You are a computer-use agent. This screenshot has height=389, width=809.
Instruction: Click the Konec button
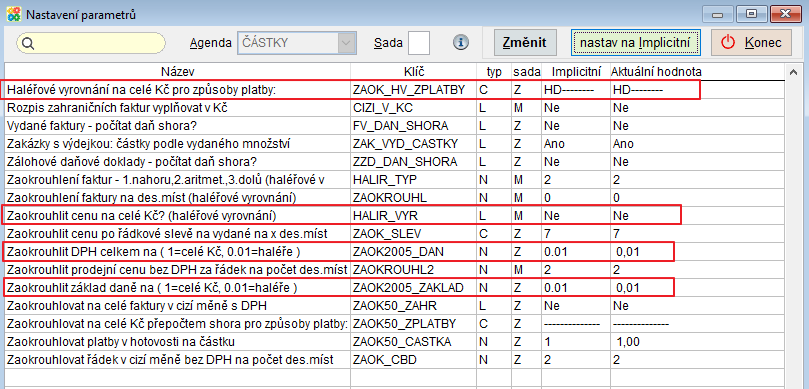[751, 42]
